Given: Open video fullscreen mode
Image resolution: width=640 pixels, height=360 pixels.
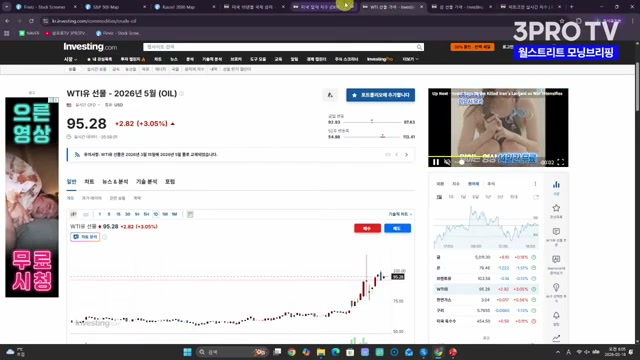Looking at the screenshot, I should coord(561,162).
